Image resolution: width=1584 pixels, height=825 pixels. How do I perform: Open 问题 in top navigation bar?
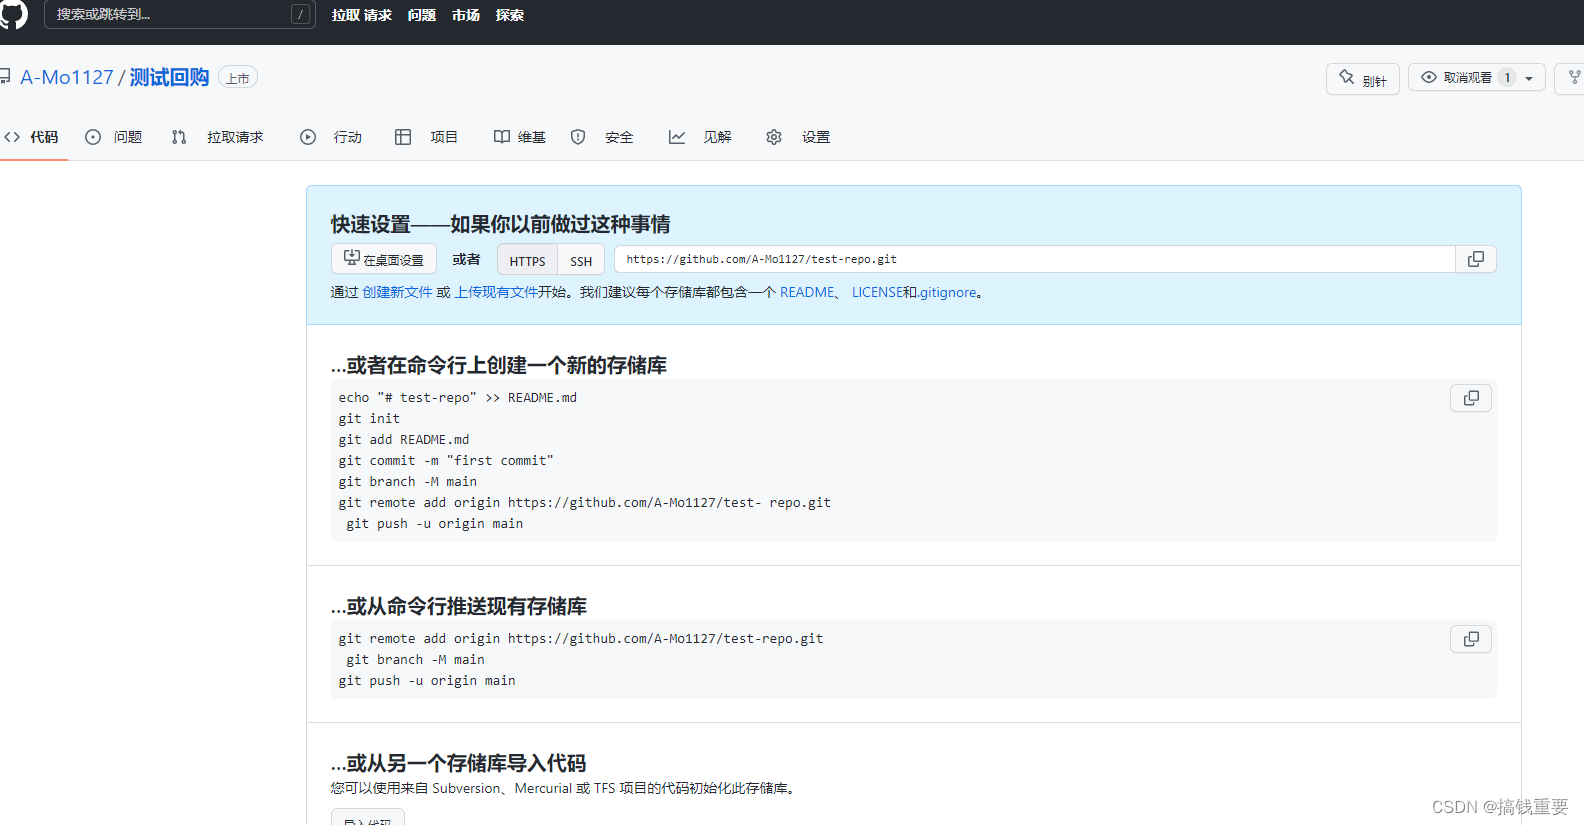click(x=422, y=15)
